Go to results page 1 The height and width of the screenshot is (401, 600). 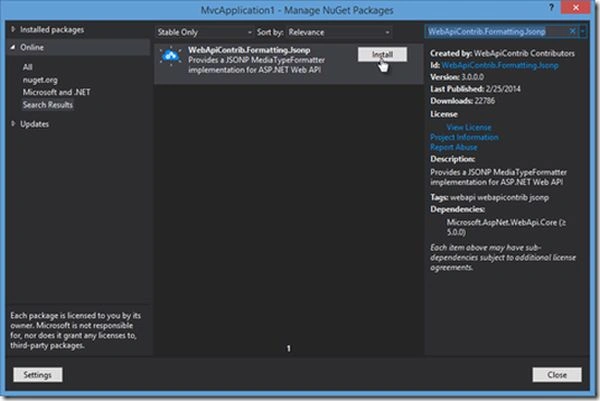click(x=289, y=349)
